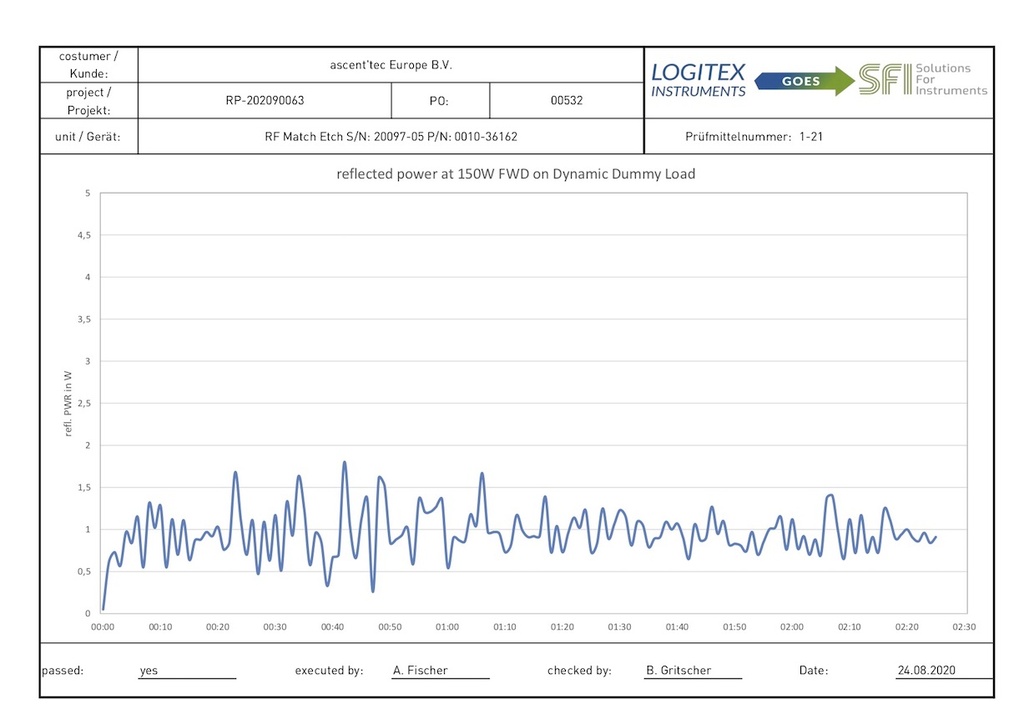Click the SFI Solutions For Instruments logo

[923, 80]
